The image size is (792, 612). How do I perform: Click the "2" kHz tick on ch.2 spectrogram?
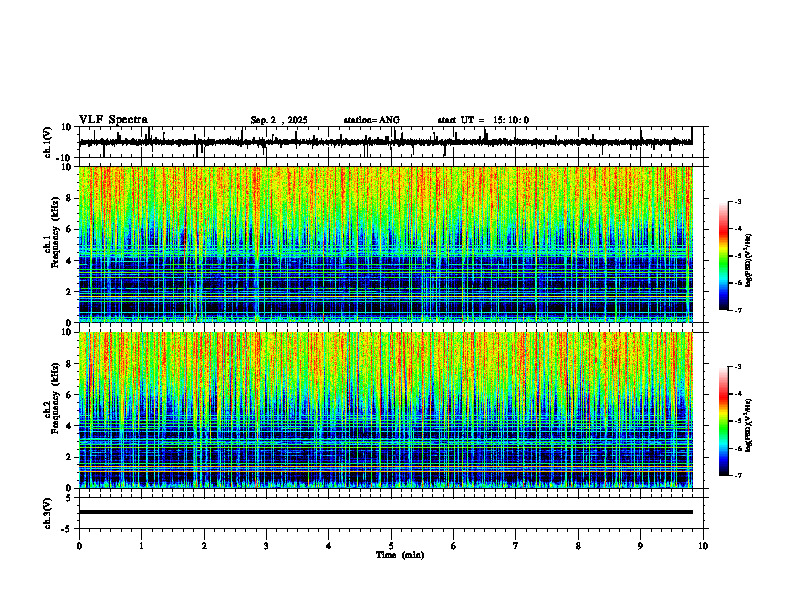[x=69, y=457]
